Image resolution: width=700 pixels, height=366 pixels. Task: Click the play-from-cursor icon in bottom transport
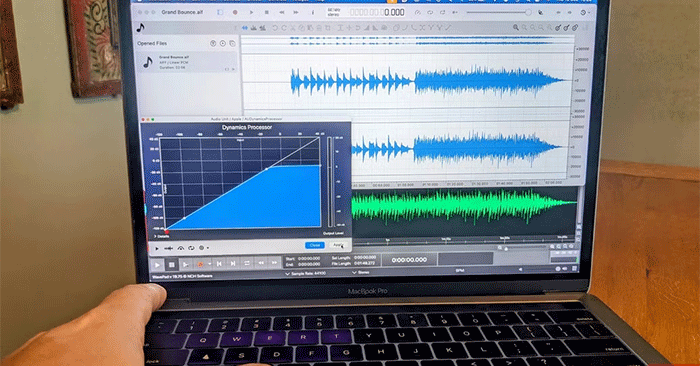pyautogui.click(x=185, y=265)
